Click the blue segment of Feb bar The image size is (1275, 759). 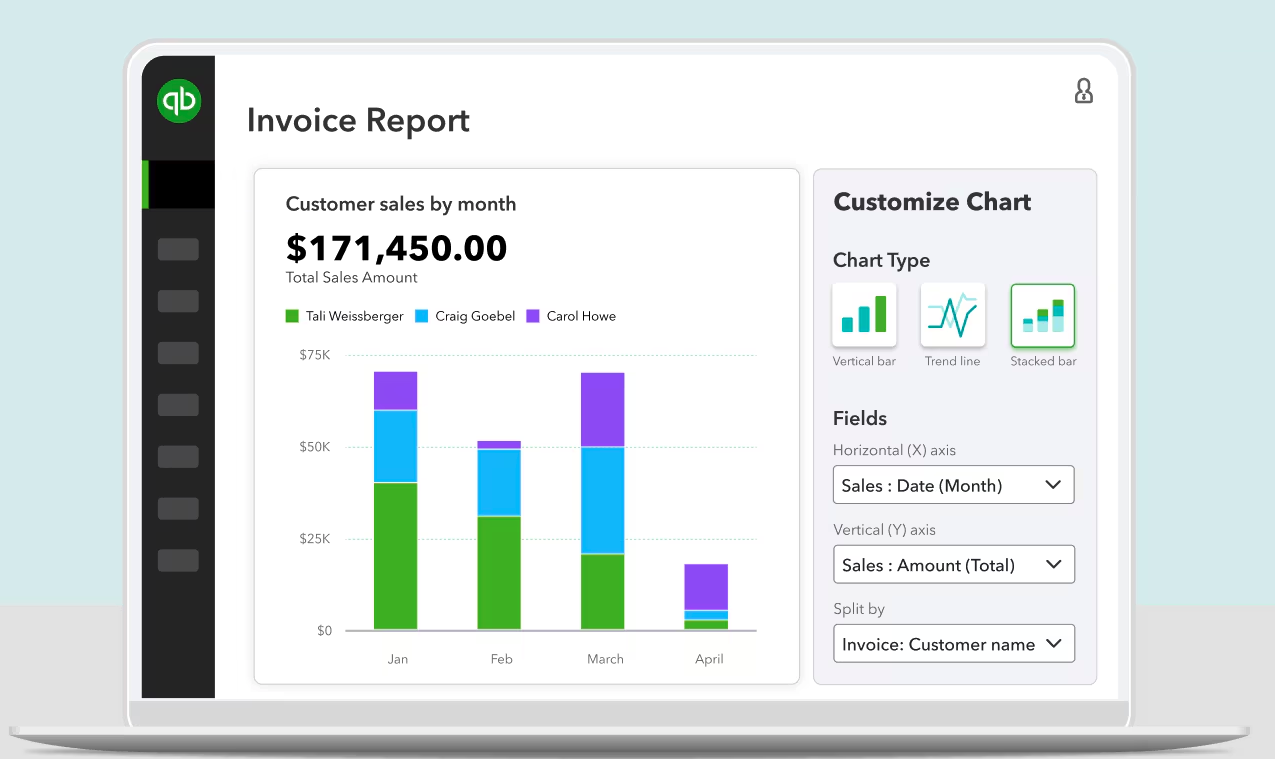[499, 482]
